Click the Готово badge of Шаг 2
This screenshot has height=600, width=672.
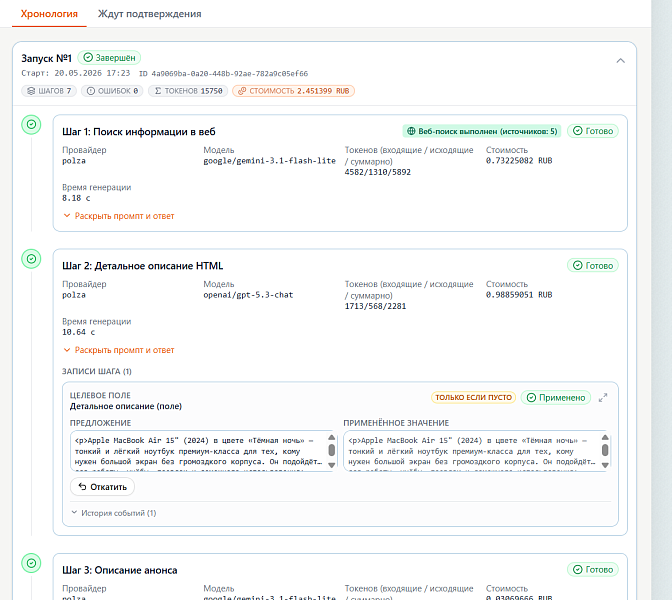pyautogui.click(x=593, y=265)
